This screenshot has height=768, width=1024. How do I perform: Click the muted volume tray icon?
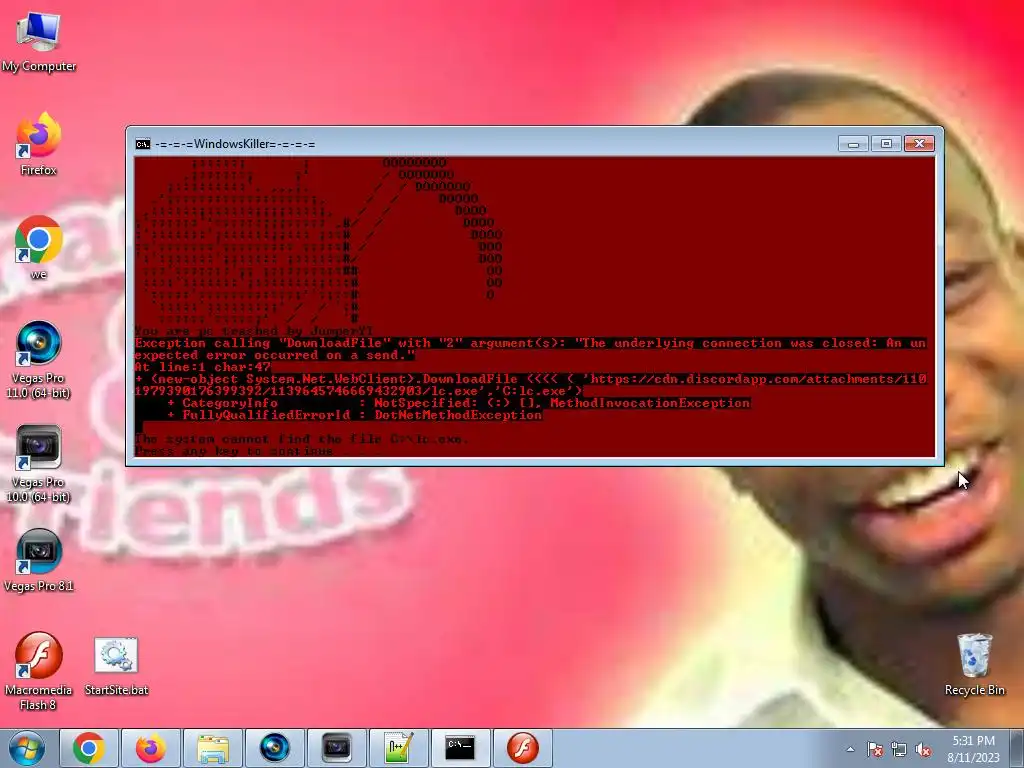click(x=923, y=750)
